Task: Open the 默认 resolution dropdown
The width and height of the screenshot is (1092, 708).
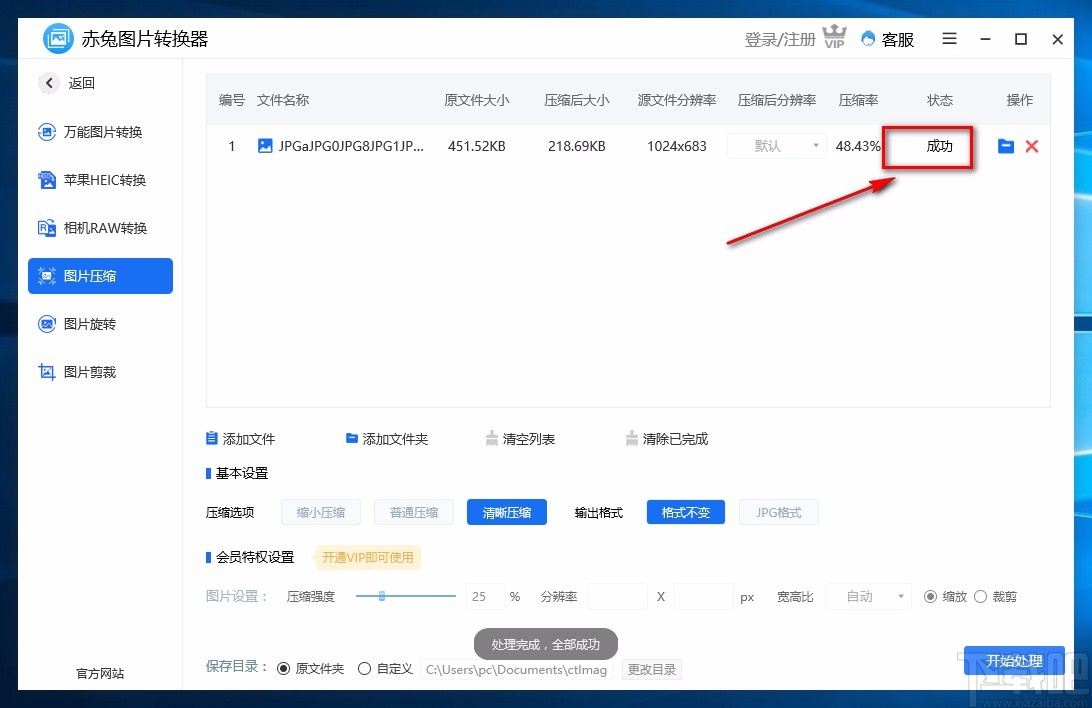Action: (x=776, y=146)
